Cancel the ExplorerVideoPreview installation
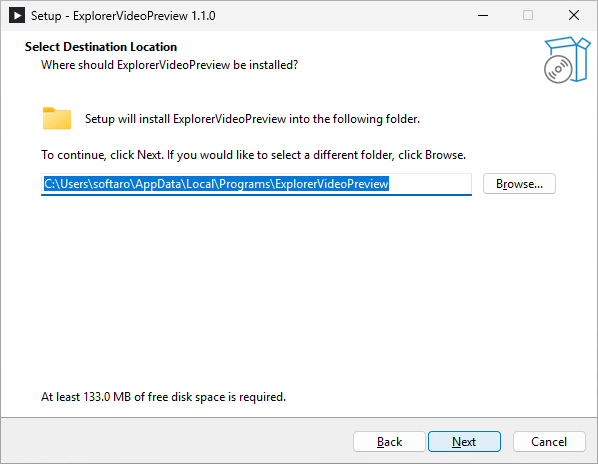 [549, 442]
